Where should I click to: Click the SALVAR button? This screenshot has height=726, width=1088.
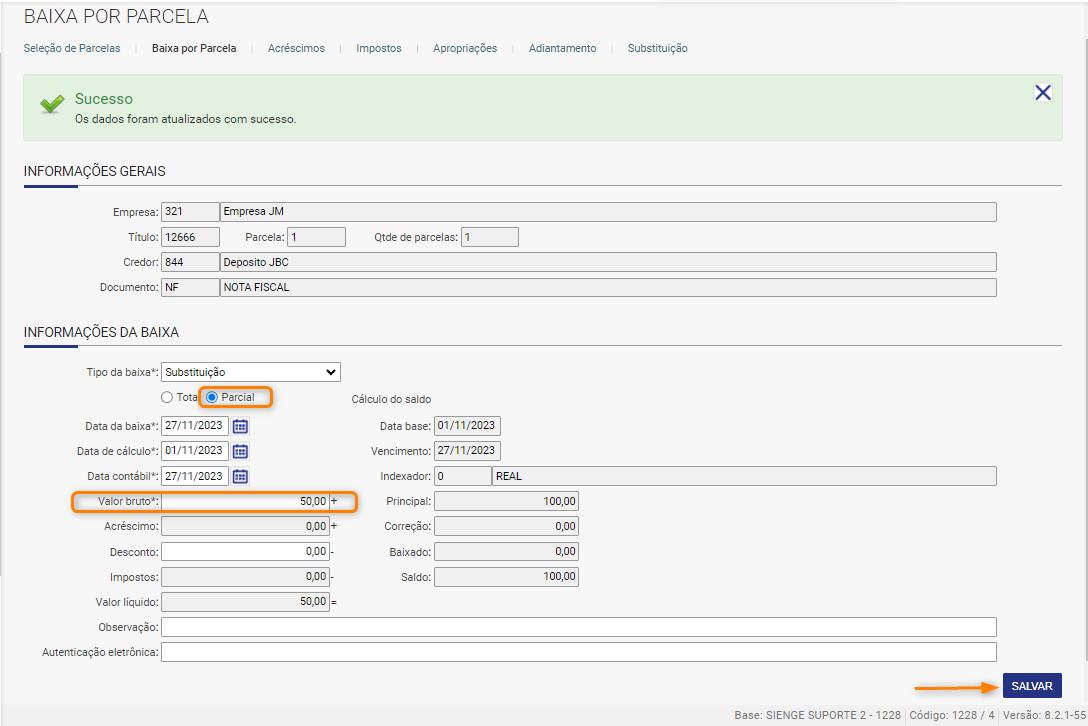[x=1032, y=686]
